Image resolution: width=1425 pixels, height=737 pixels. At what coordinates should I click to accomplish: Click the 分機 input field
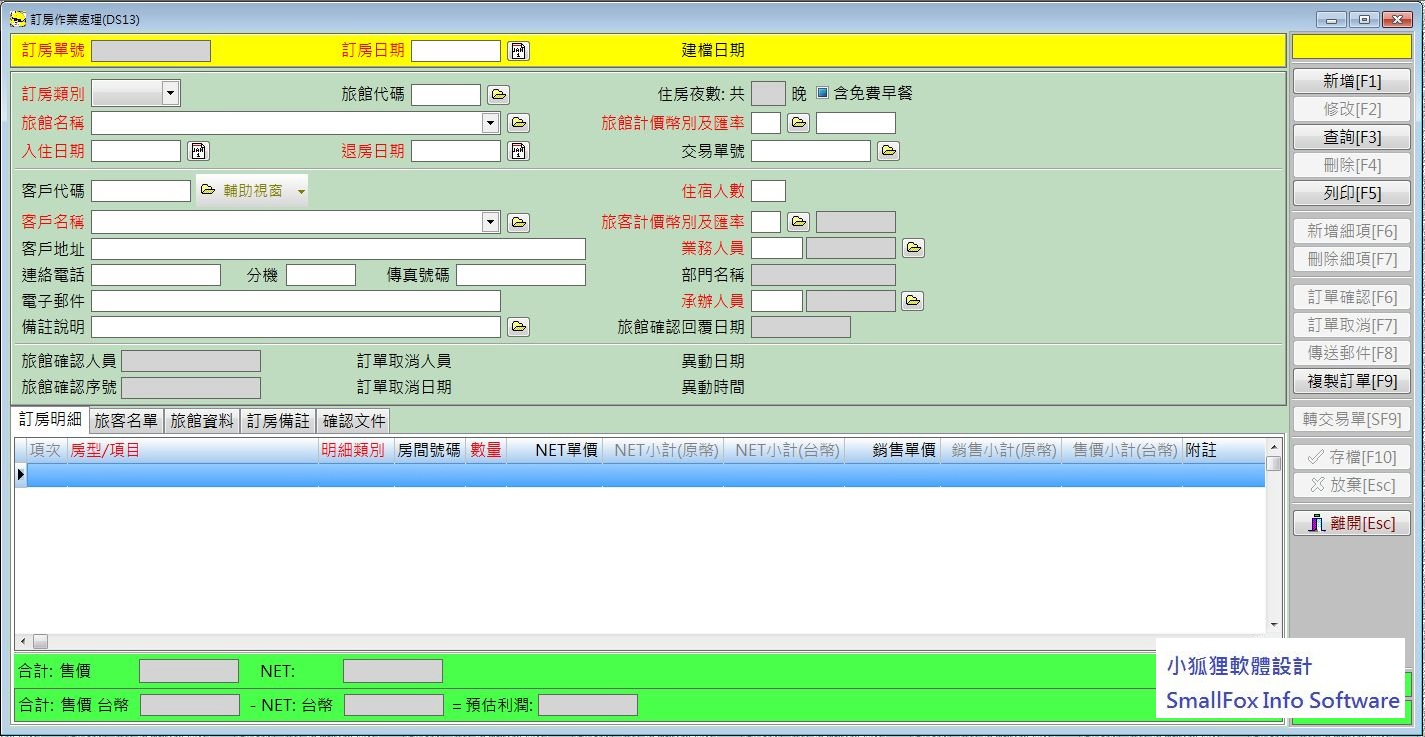pyautogui.click(x=321, y=275)
